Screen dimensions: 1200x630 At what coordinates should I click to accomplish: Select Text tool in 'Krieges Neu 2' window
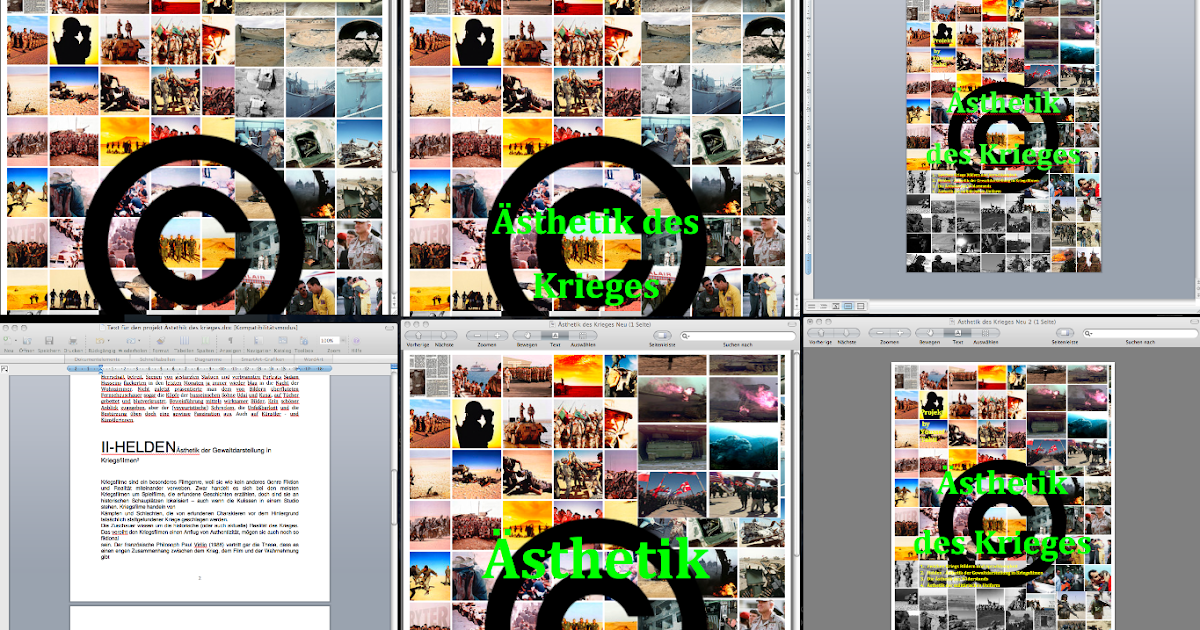958,332
